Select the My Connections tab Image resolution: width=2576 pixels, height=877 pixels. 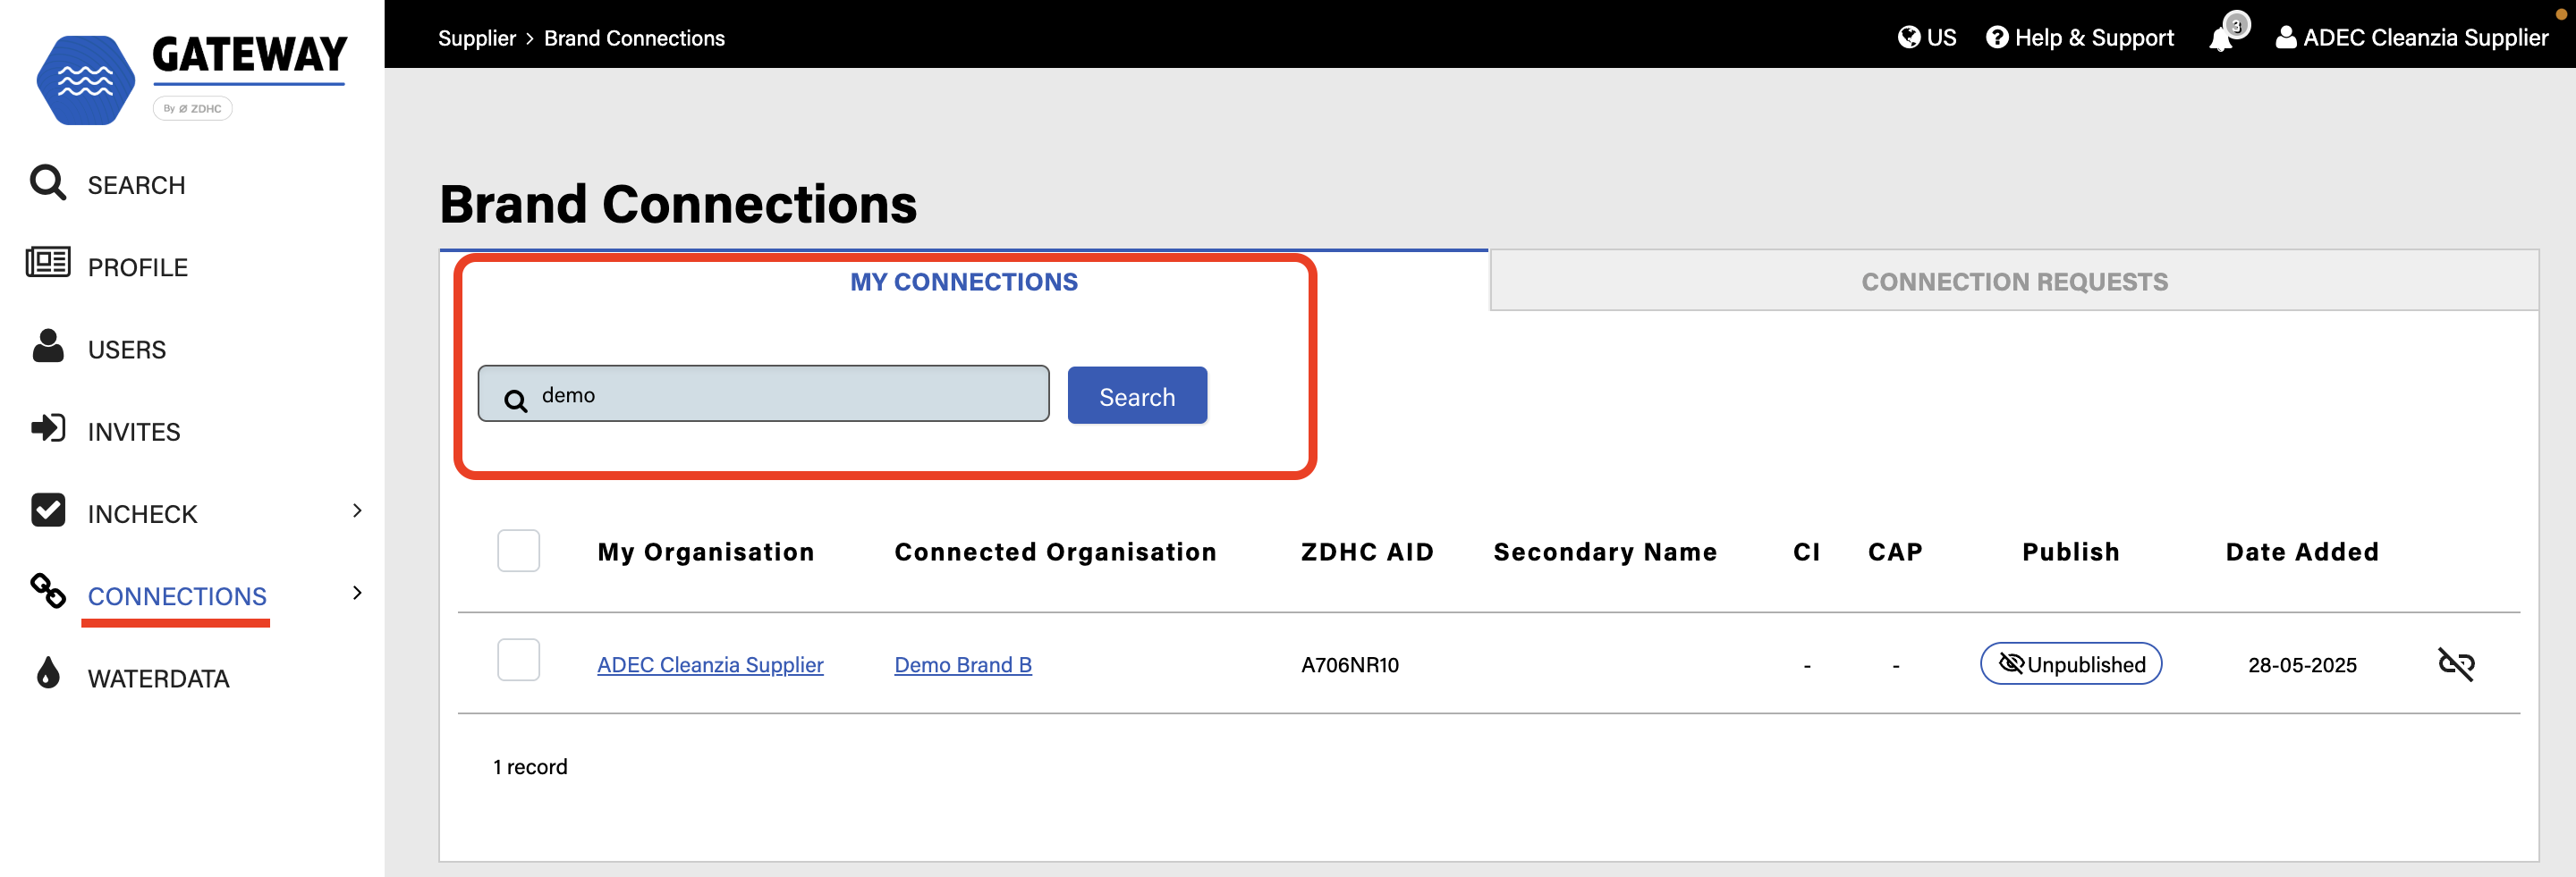click(963, 282)
